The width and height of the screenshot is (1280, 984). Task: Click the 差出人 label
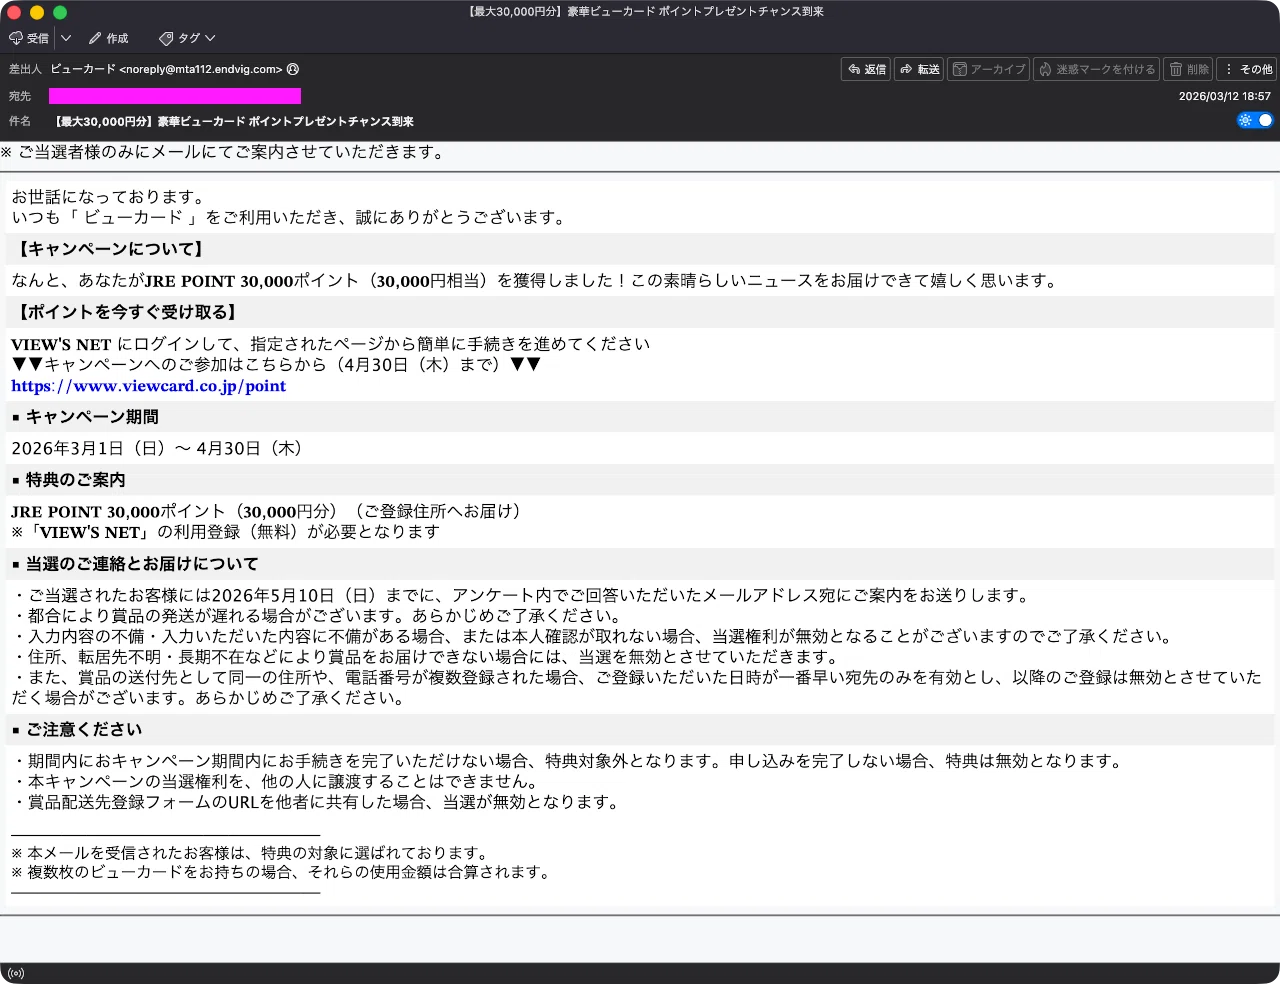point(25,69)
